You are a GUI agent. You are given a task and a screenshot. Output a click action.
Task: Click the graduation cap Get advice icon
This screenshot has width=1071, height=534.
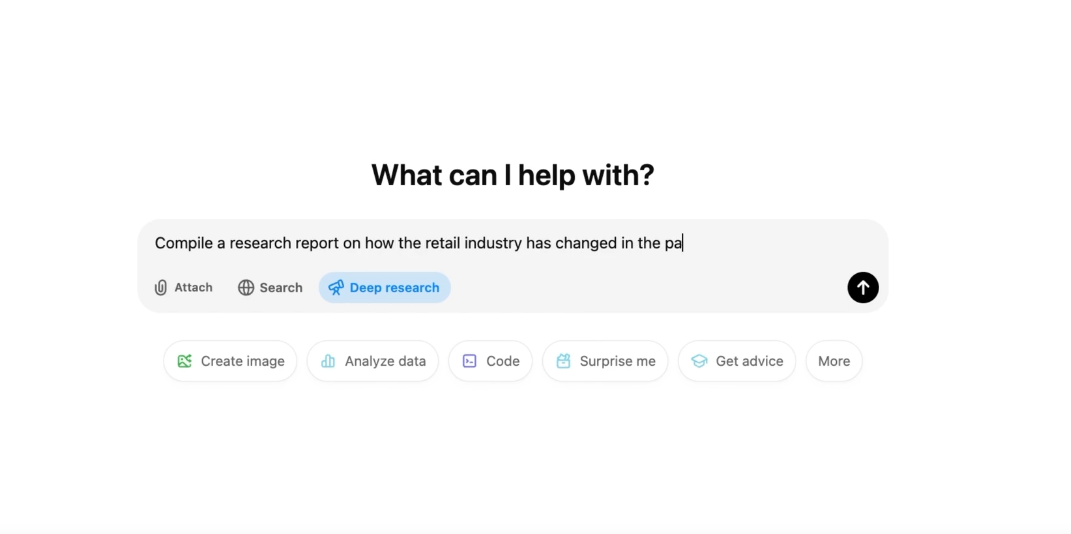(699, 361)
